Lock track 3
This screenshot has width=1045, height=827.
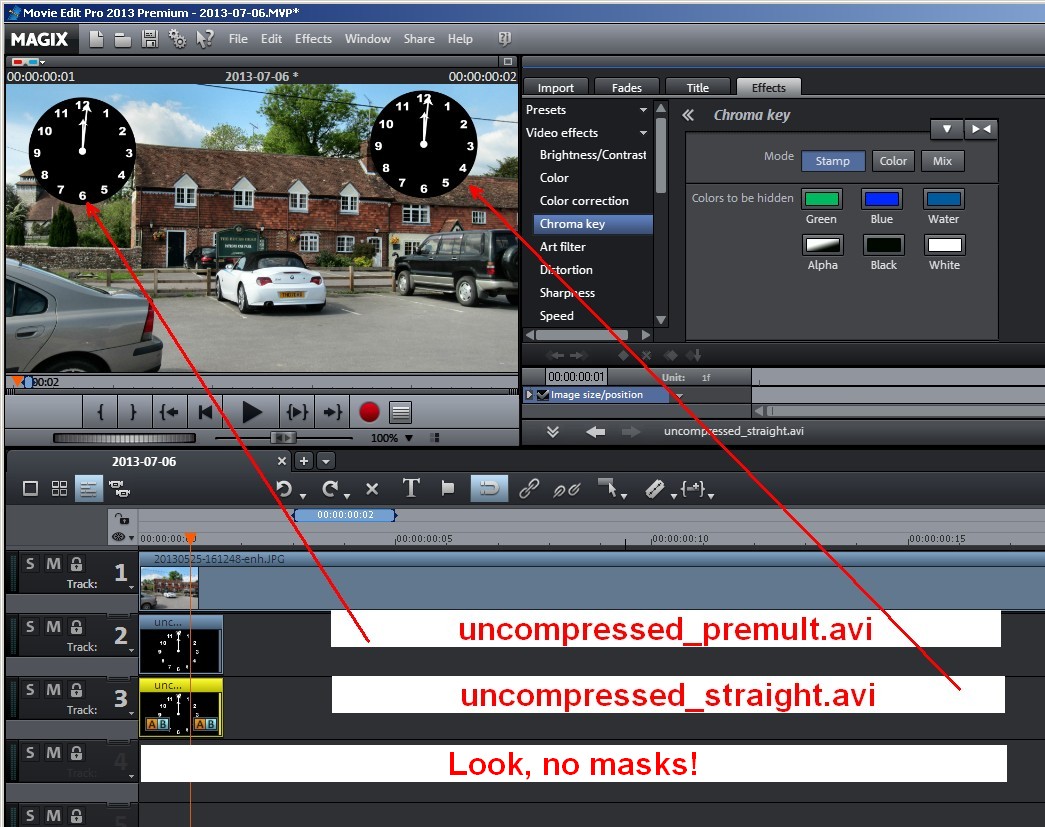77,689
